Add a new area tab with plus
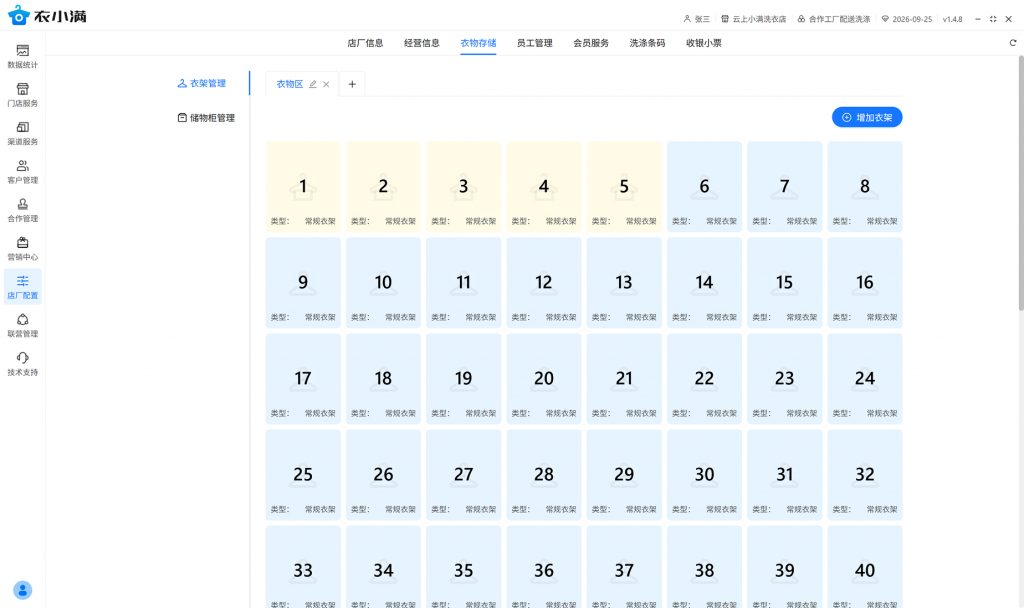Image resolution: width=1024 pixels, height=608 pixels. pos(352,84)
